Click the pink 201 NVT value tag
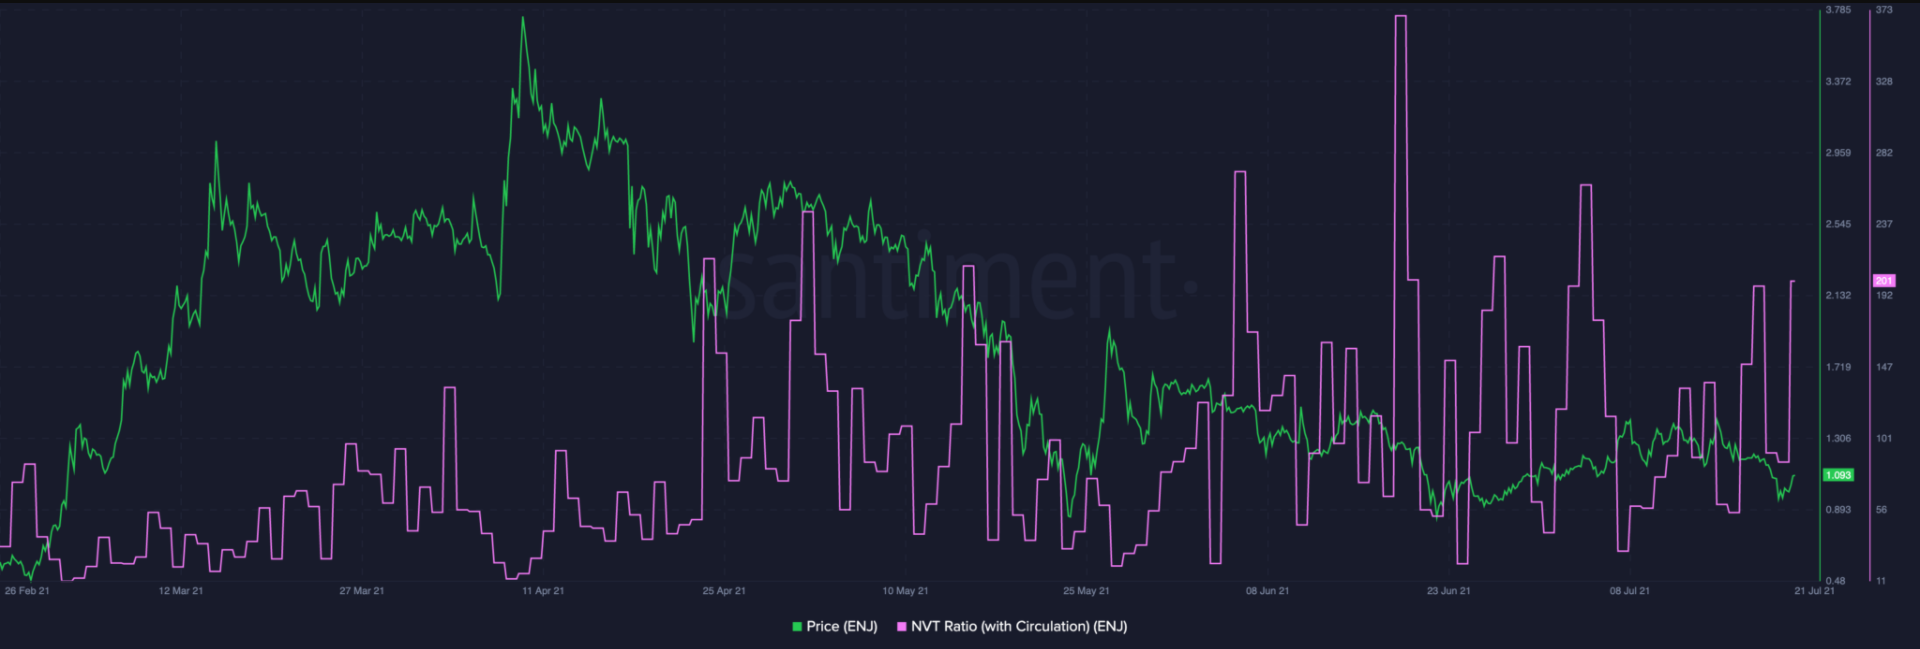Viewport: 1920px width, 649px height. pyautogui.click(x=1884, y=281)
